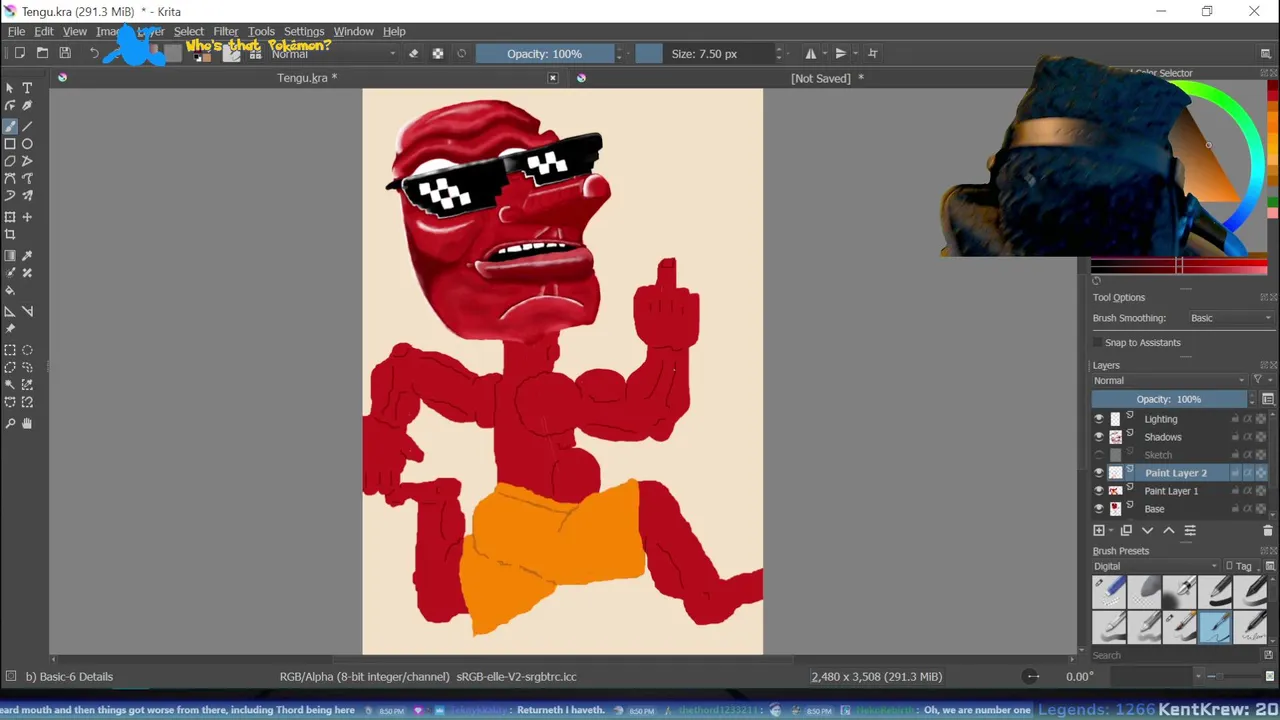Open the horizontal mirror tool options arrow
Image resolution: width=1280 pixels, height=720 pixels.
coord(824,53)
